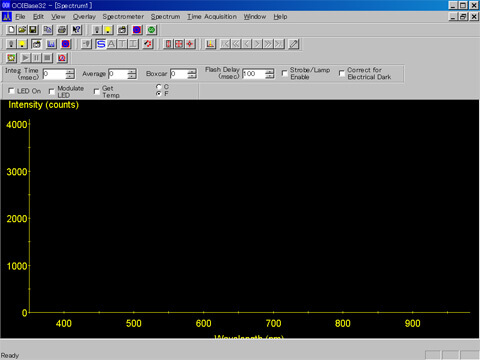The width and height of the screenshot is (480, 360).
Task: Open the Spectrometer menu
Action: [x=123, y=17]
